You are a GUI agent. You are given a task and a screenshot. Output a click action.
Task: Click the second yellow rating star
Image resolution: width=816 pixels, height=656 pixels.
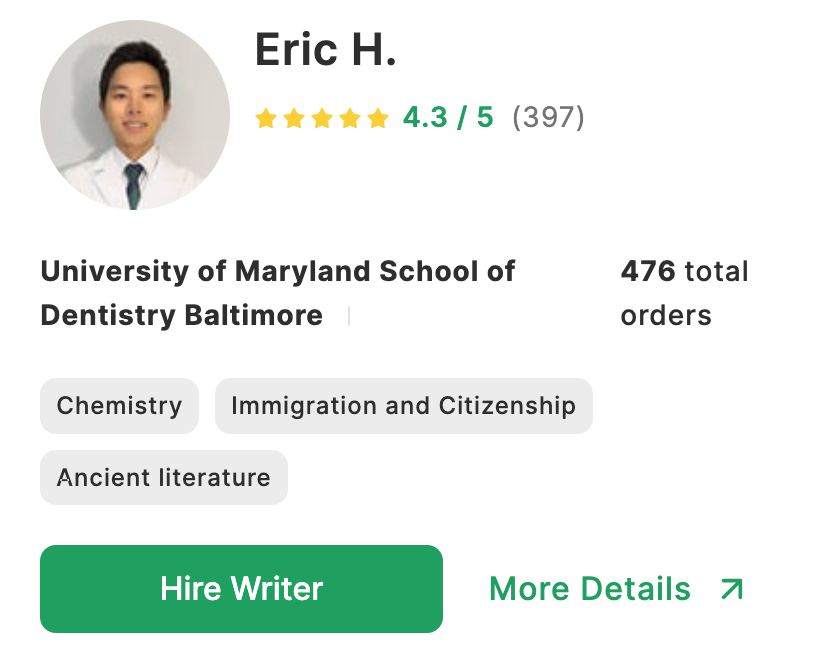293,119
